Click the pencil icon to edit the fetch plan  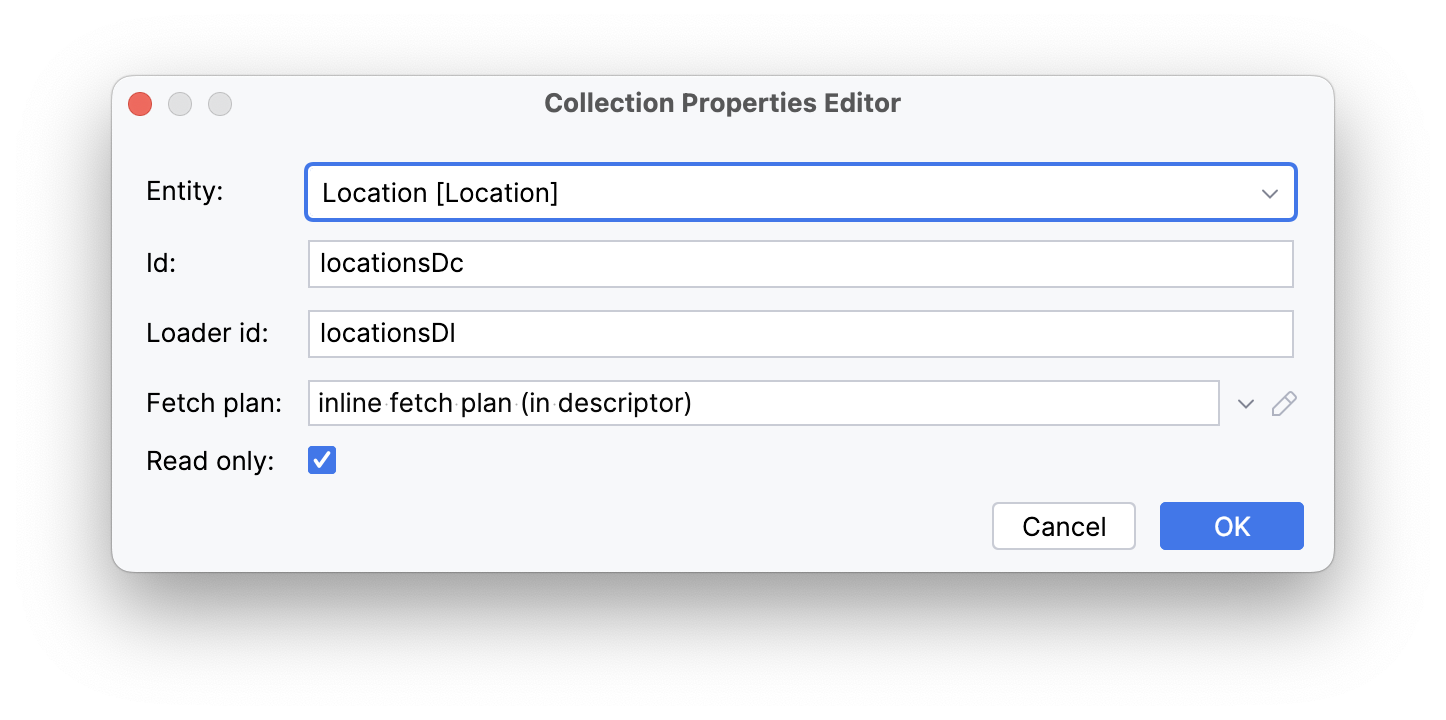click(x=1284, y=403)
